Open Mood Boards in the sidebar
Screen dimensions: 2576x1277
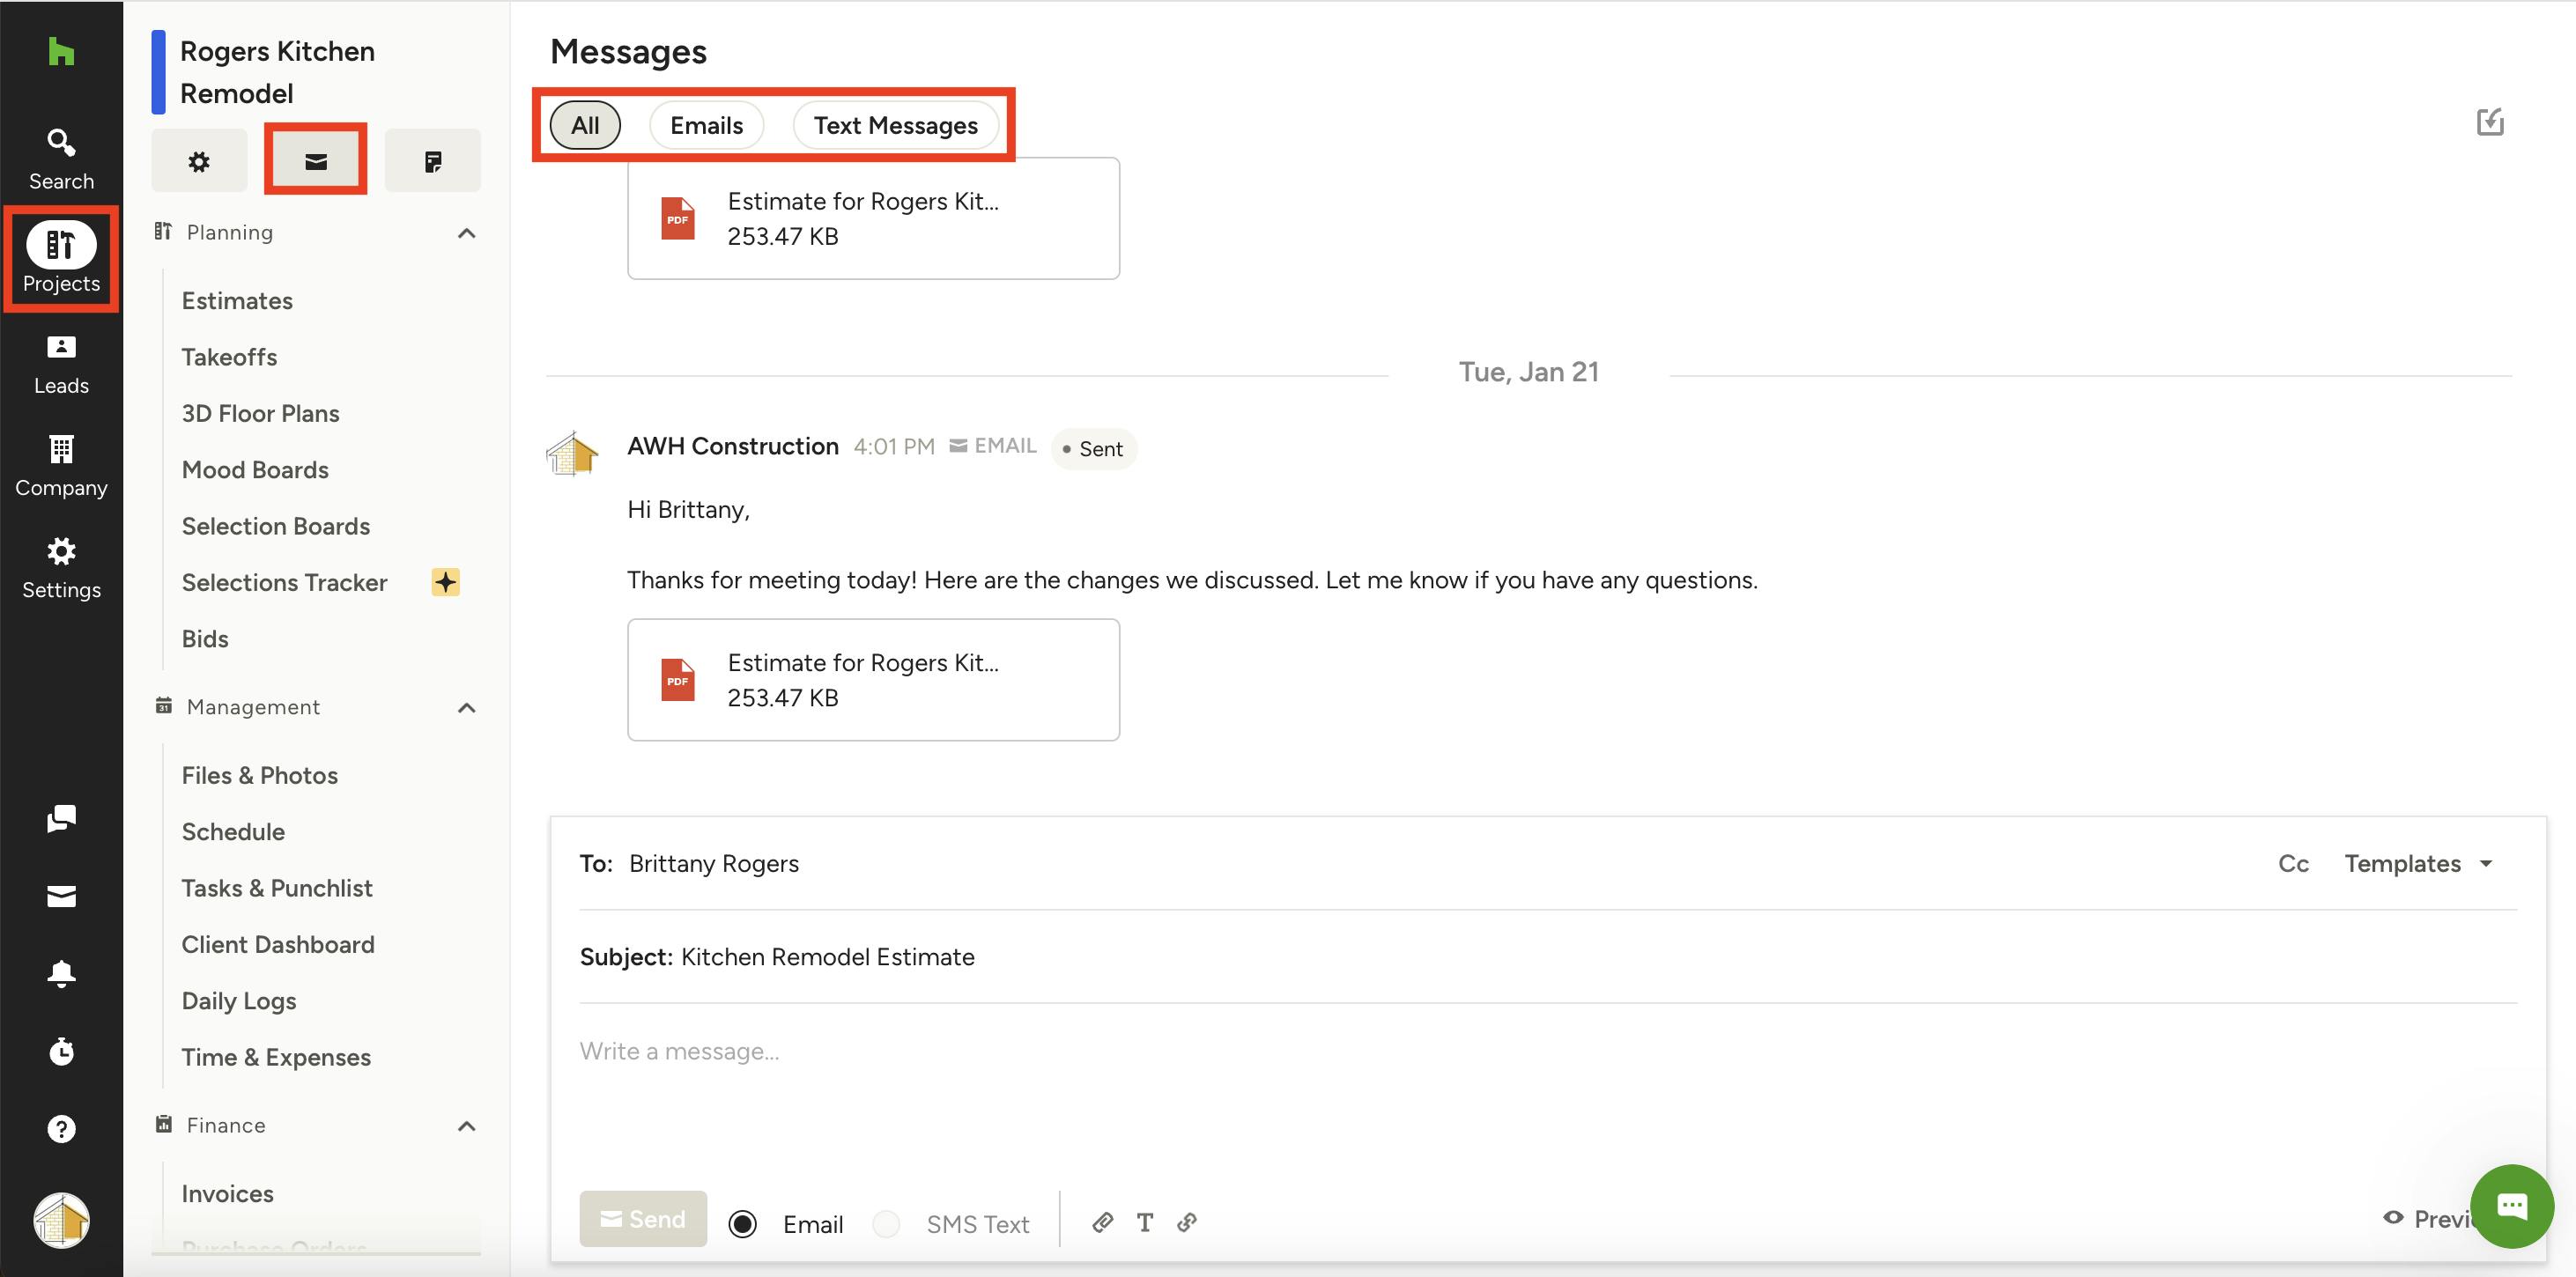255,470
